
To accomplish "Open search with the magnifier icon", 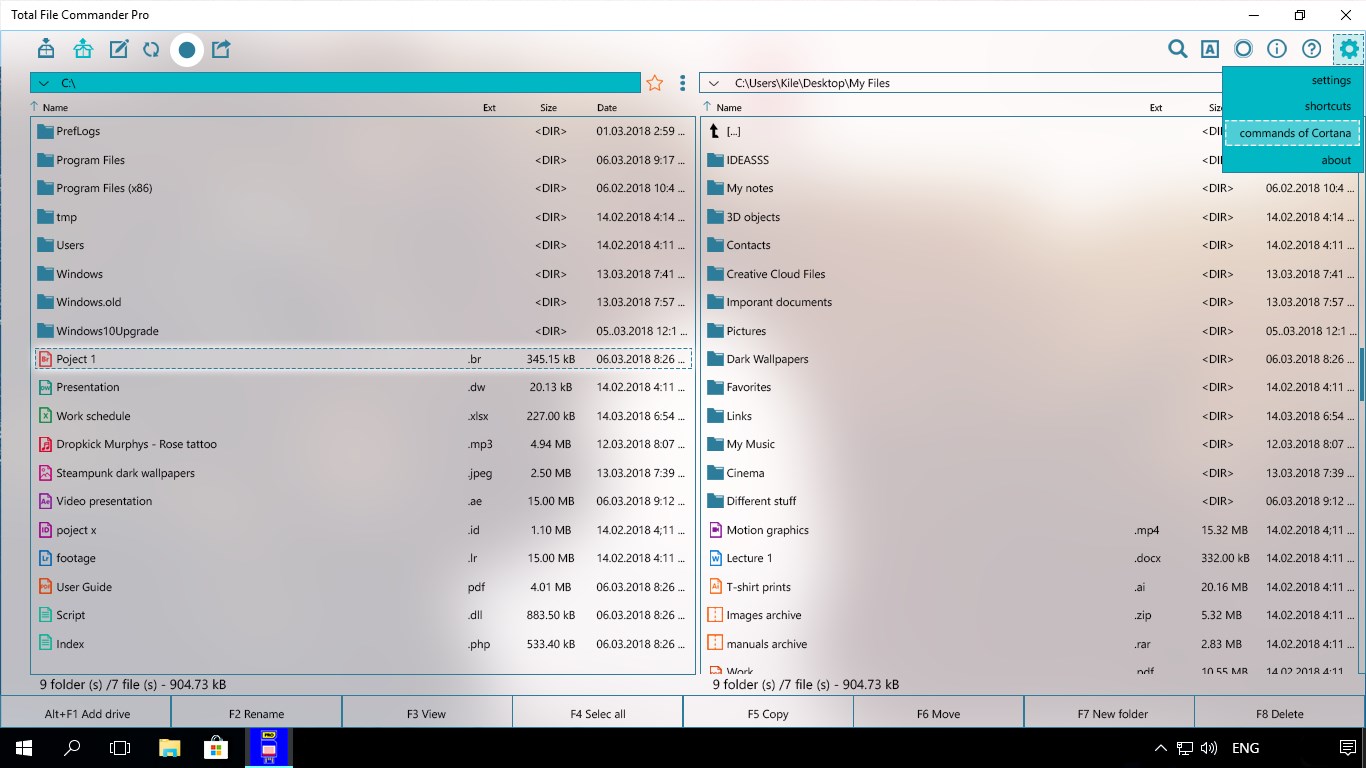I will click(1178, 49).
